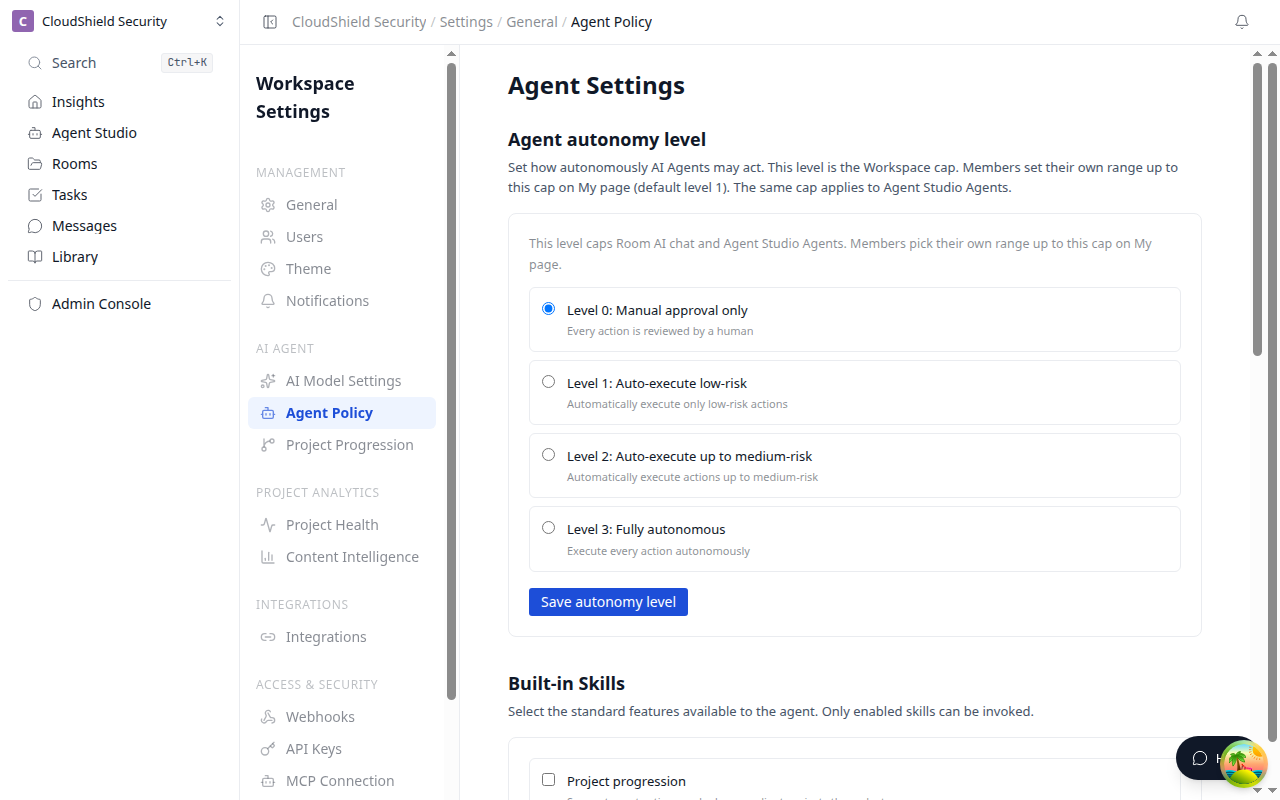This screenshot has height=800, width=1280.
Task: Click the Settings breadcrumb
Action: coord(466,22)
